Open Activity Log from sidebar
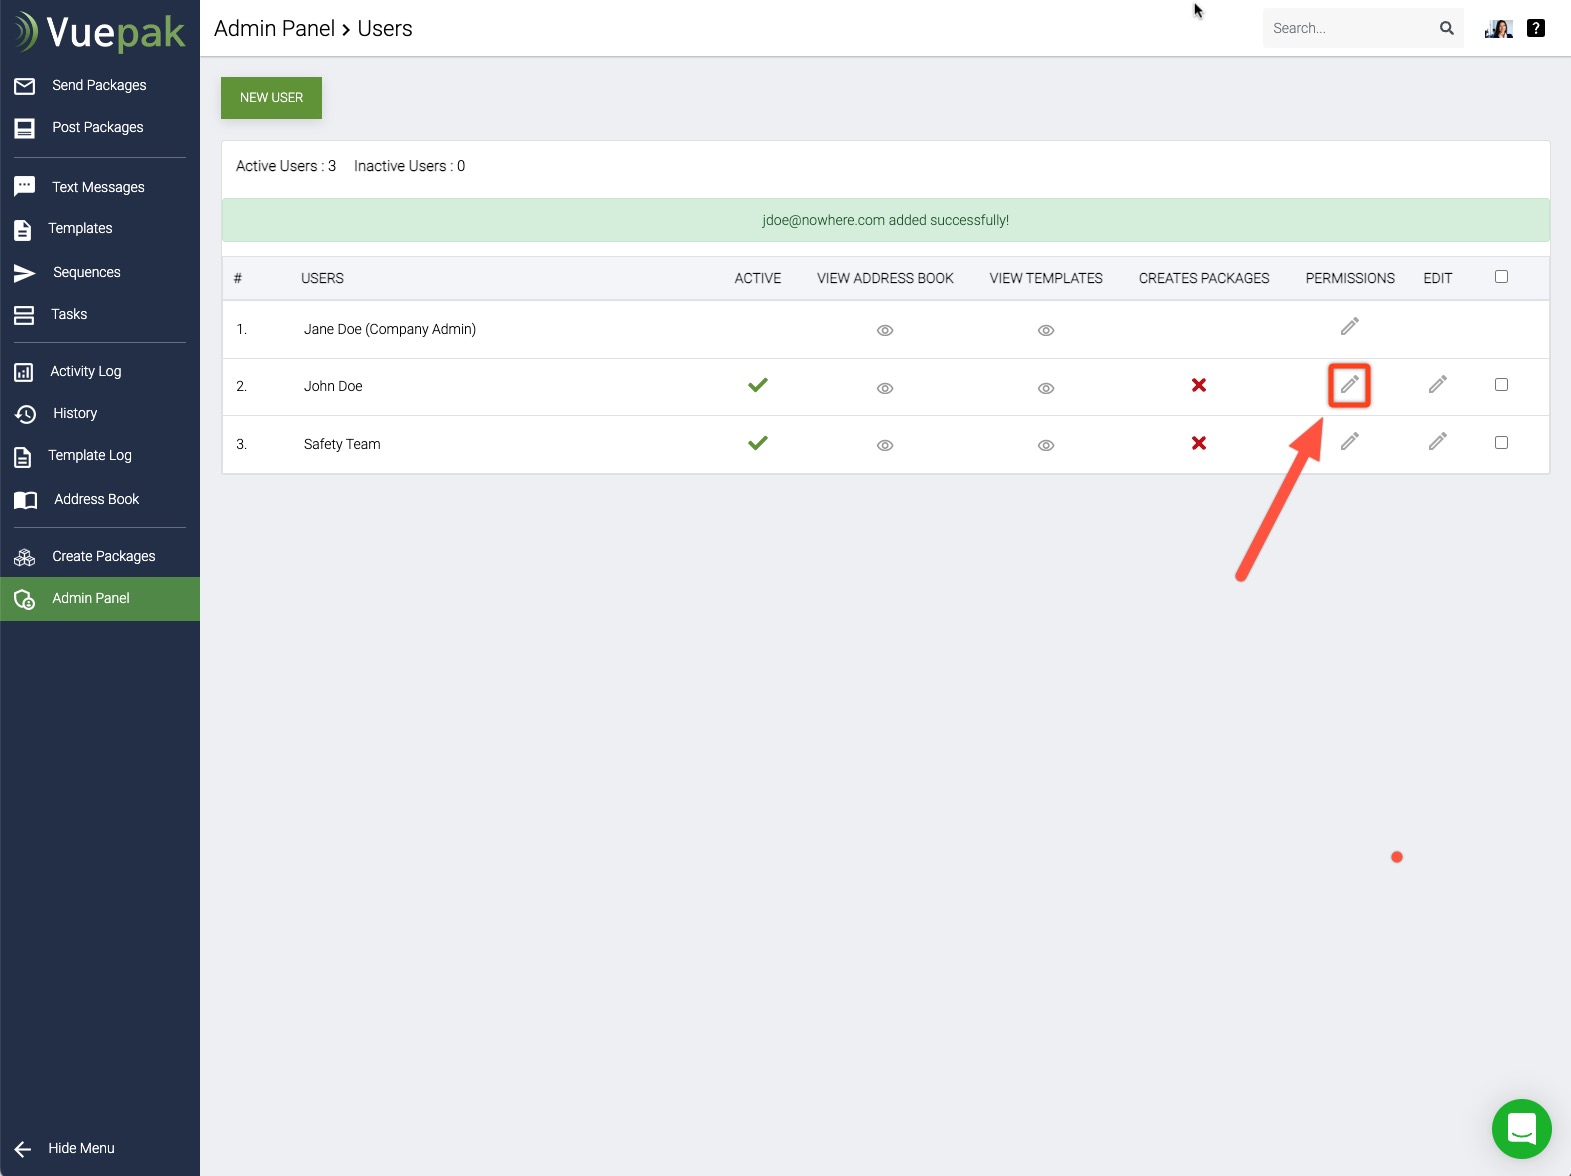The height and width of the screenshot is (1176, 1571). pyautogui.click(x=86, y=372)
